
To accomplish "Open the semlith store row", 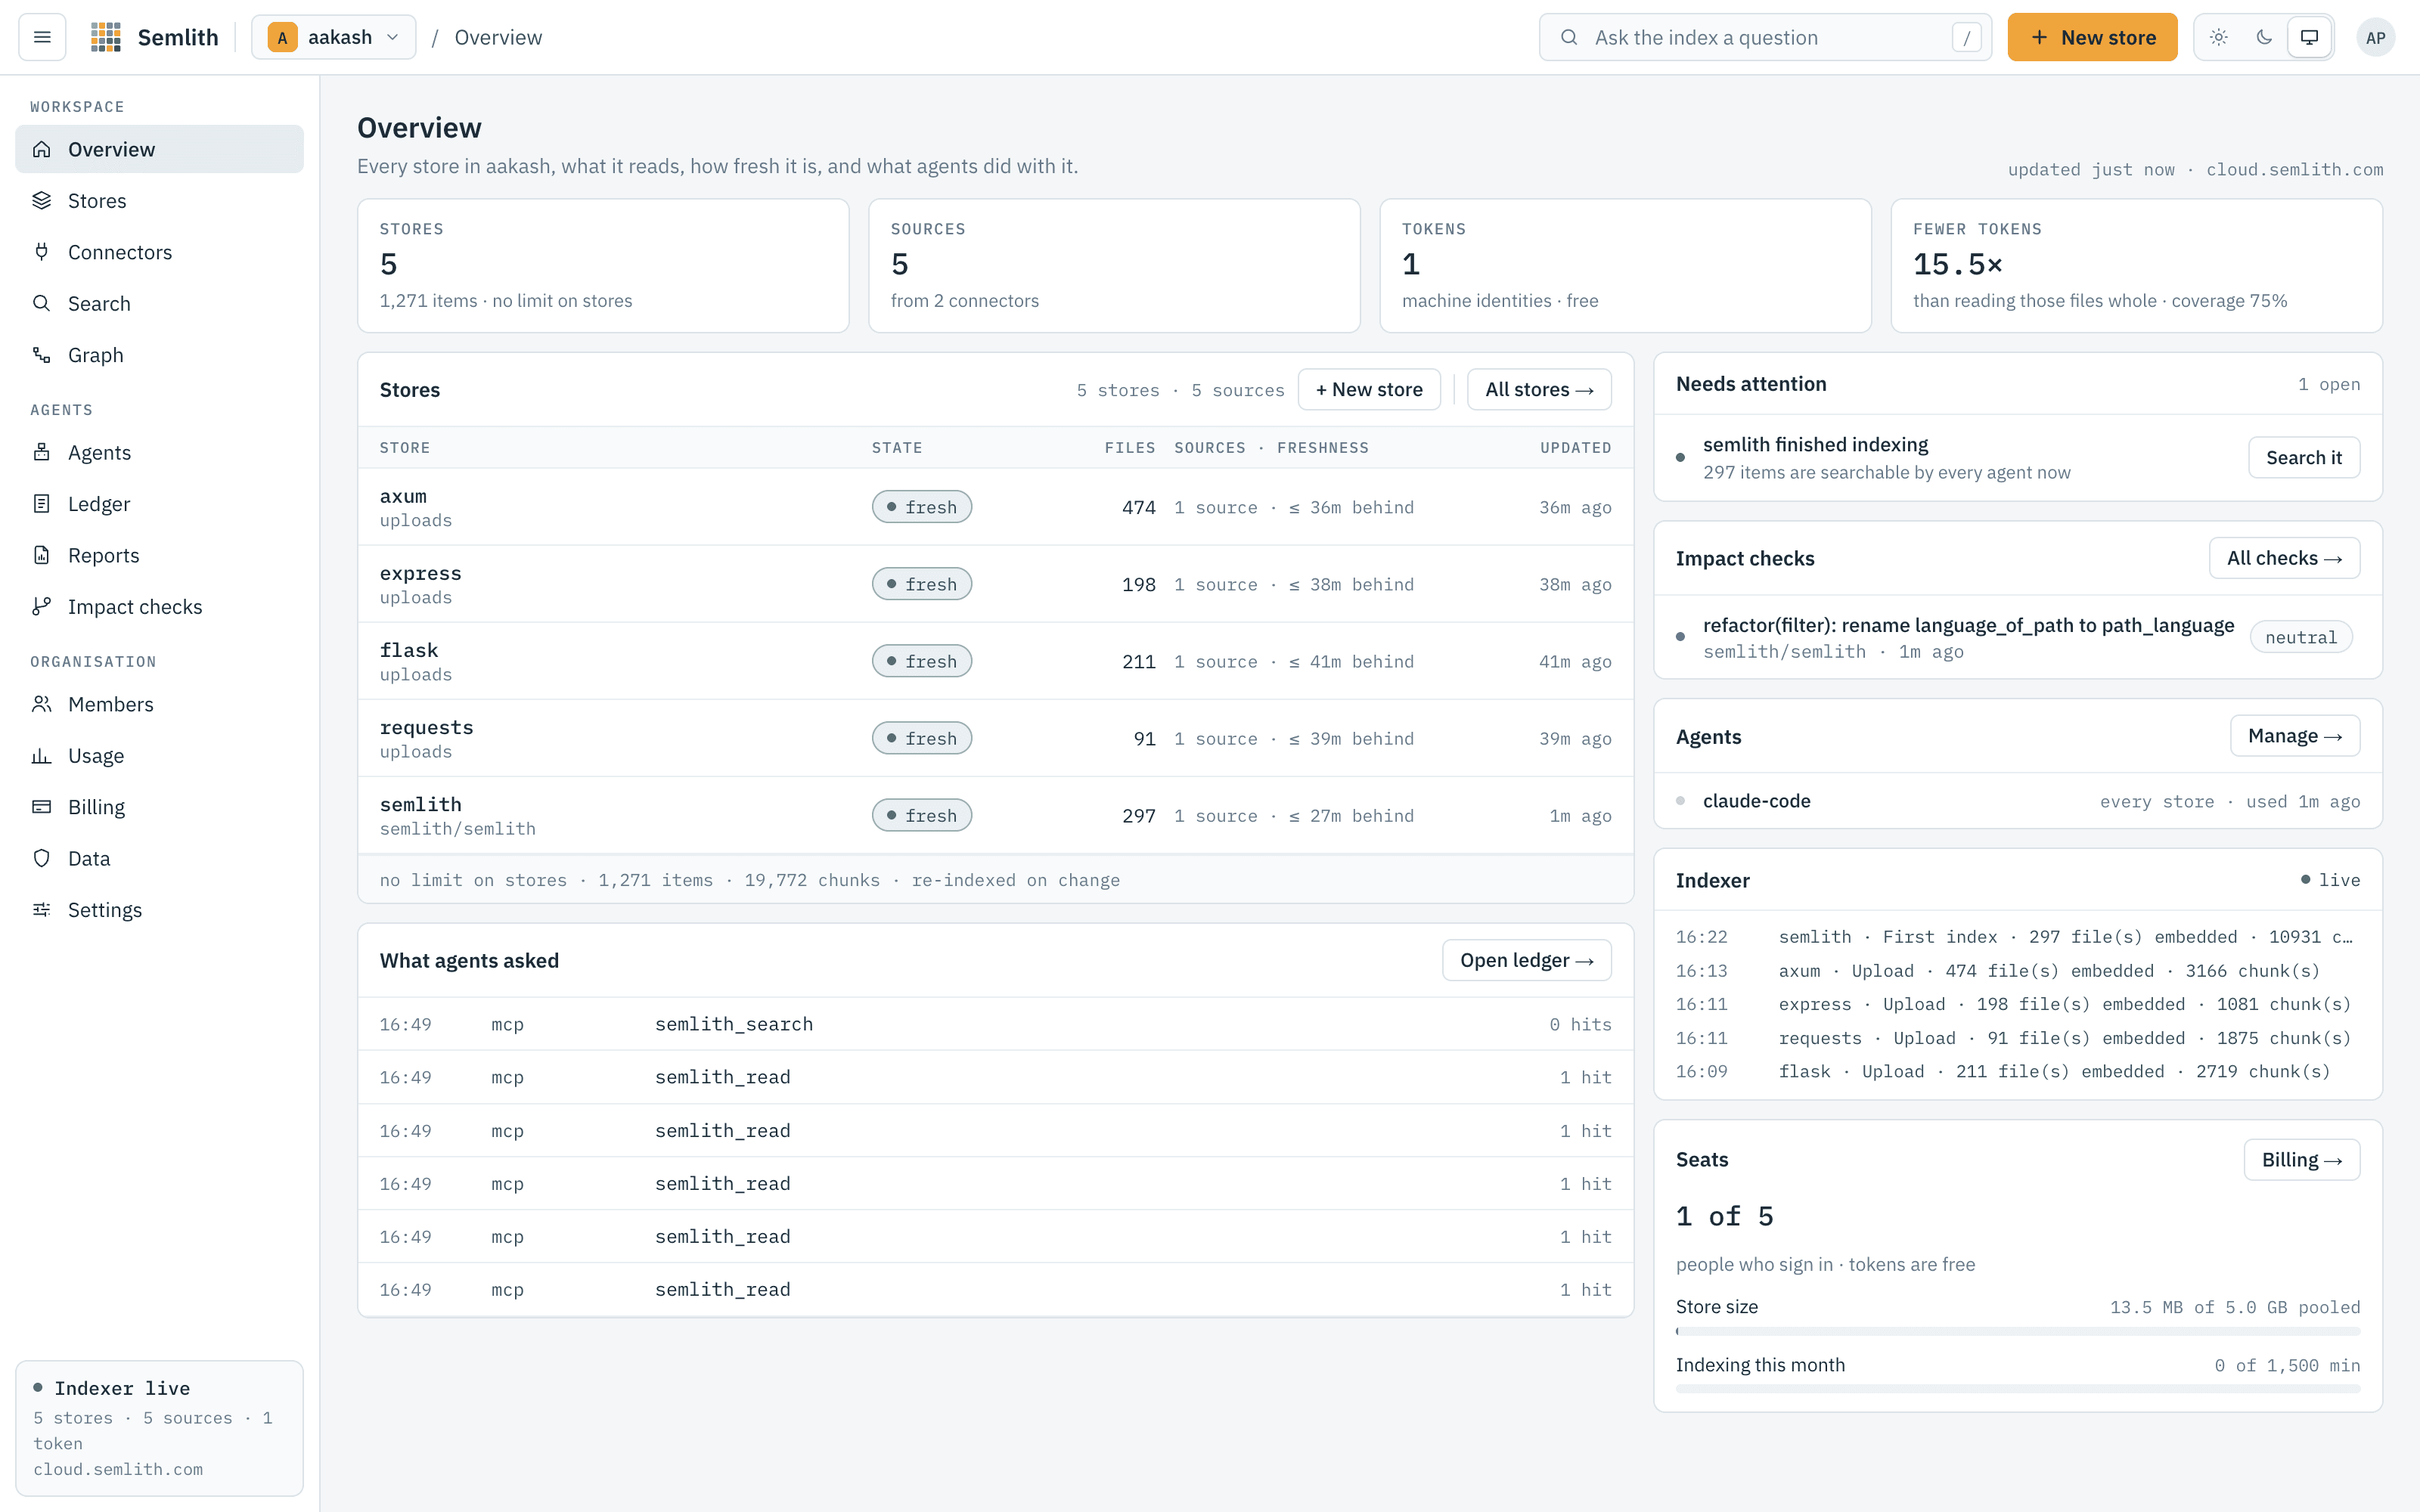I will [x=995, y=815].
